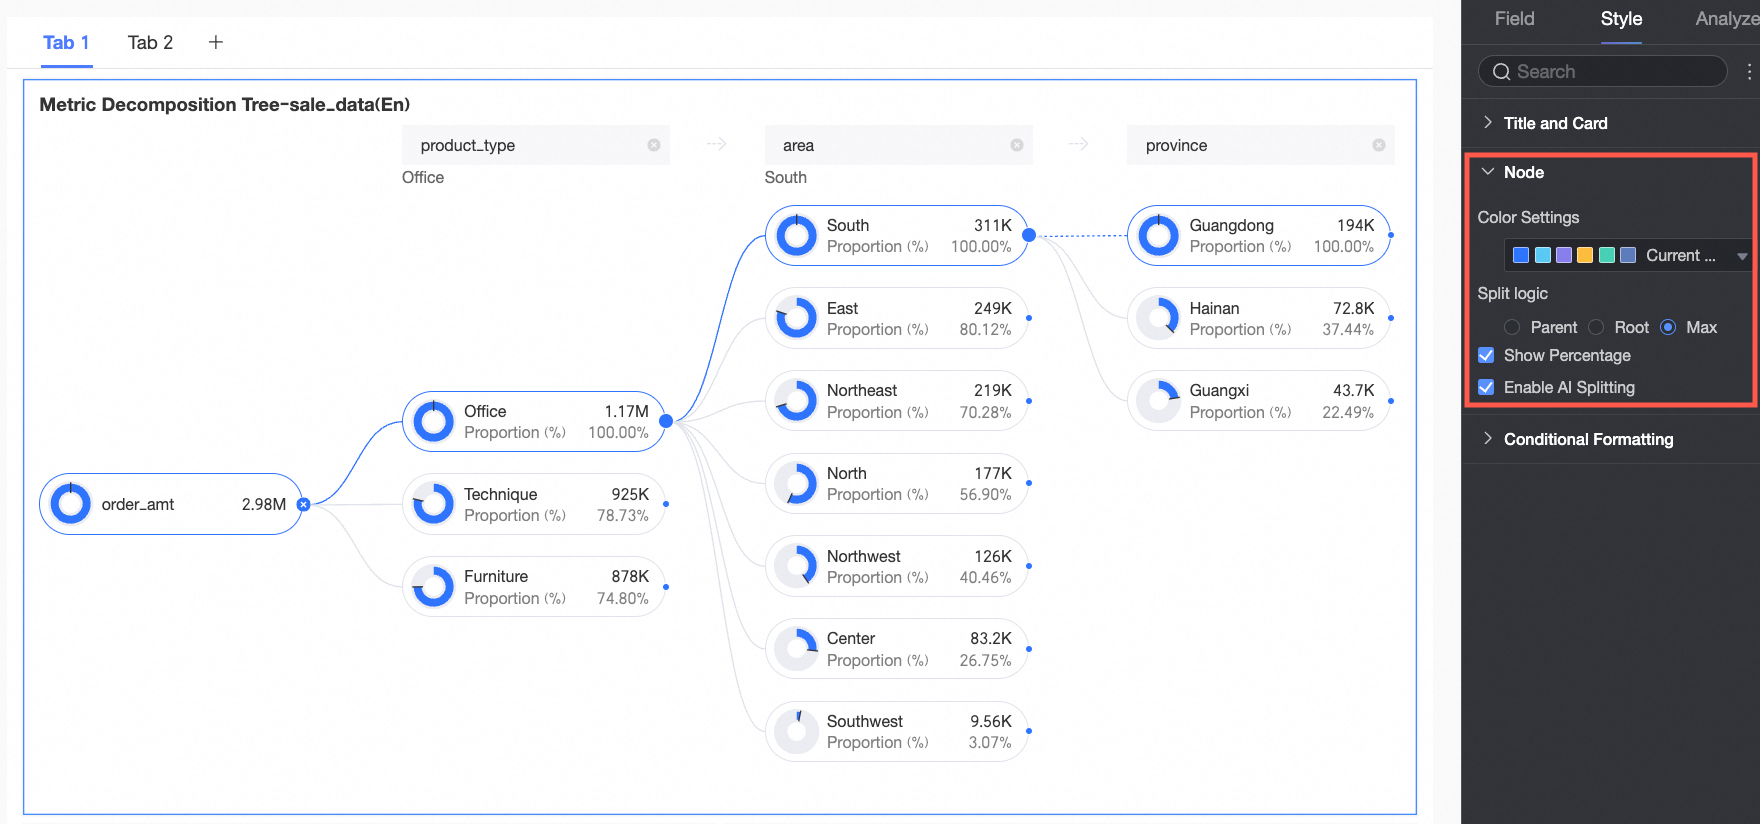
Task: Click the Office node expand dot
Action: coord(666,421)
